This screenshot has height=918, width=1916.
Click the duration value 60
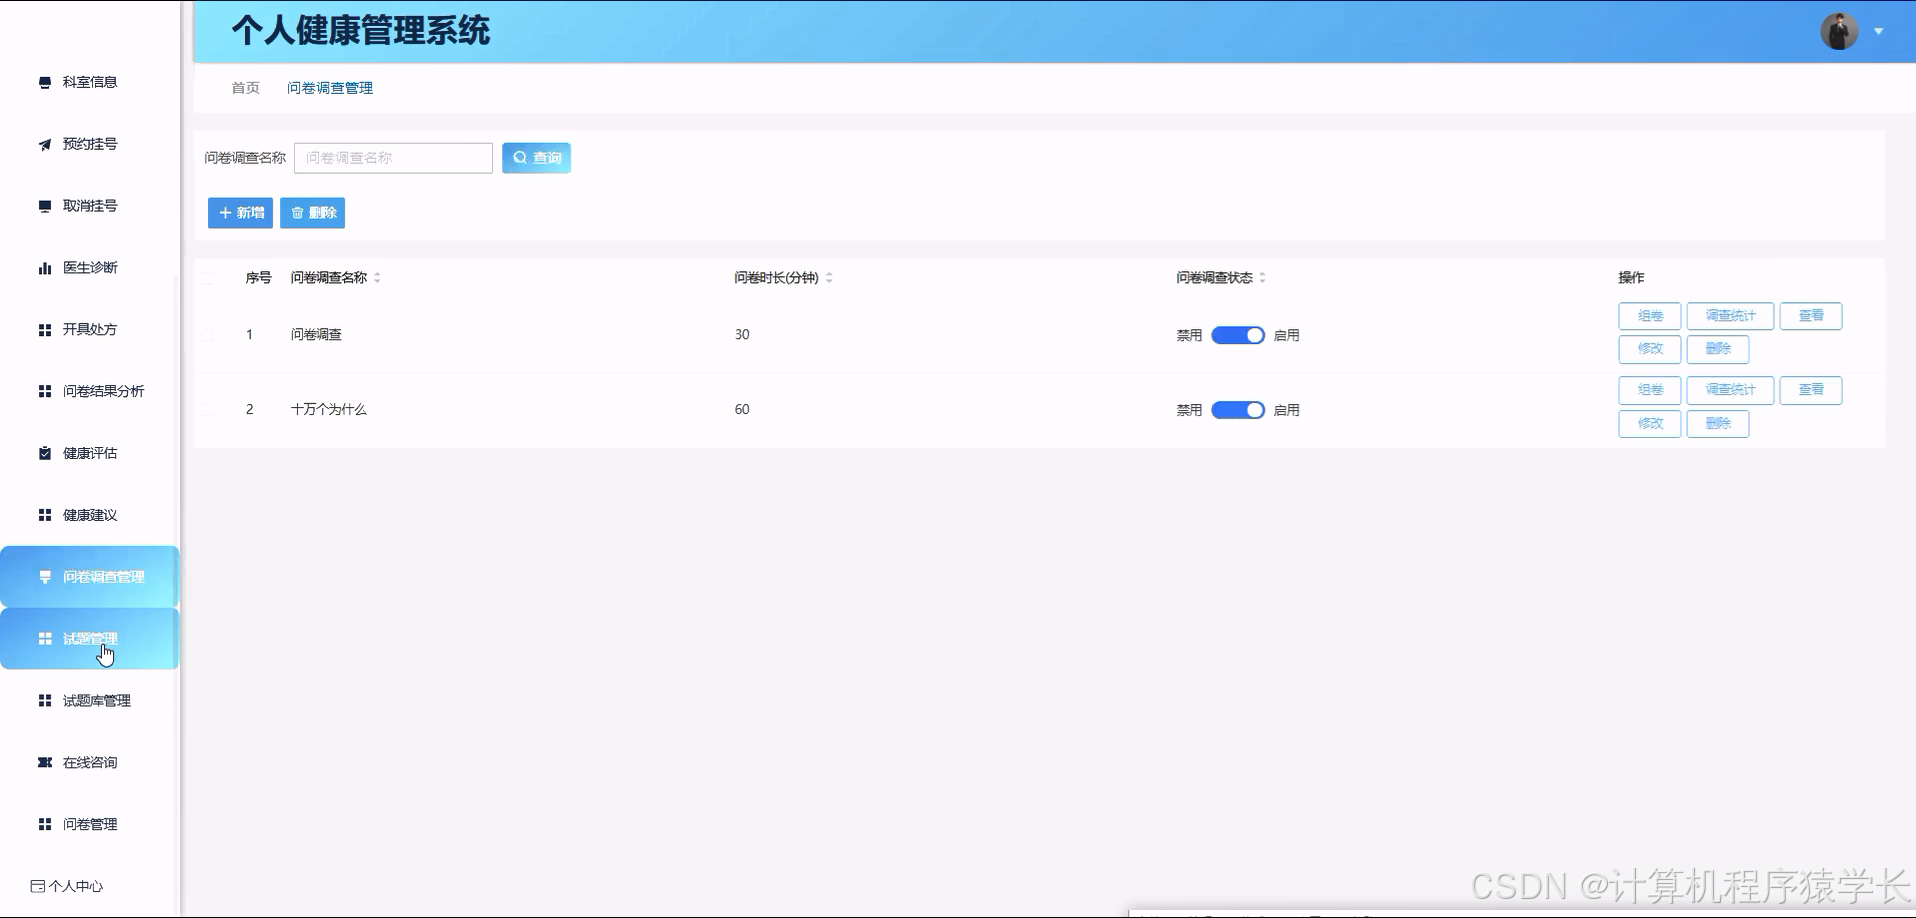tap(742, 410)
